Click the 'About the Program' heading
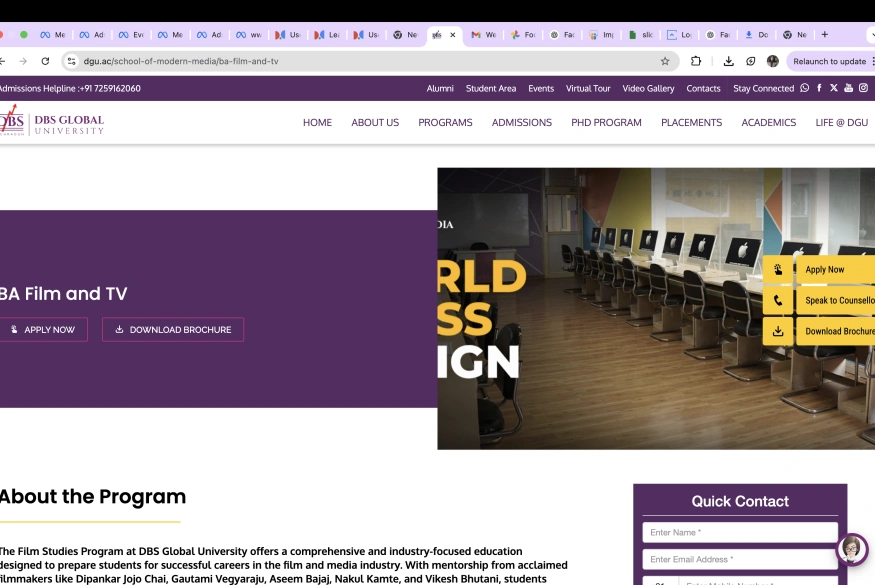Viewport: 875px width, 585px height. tap(93, 496)
